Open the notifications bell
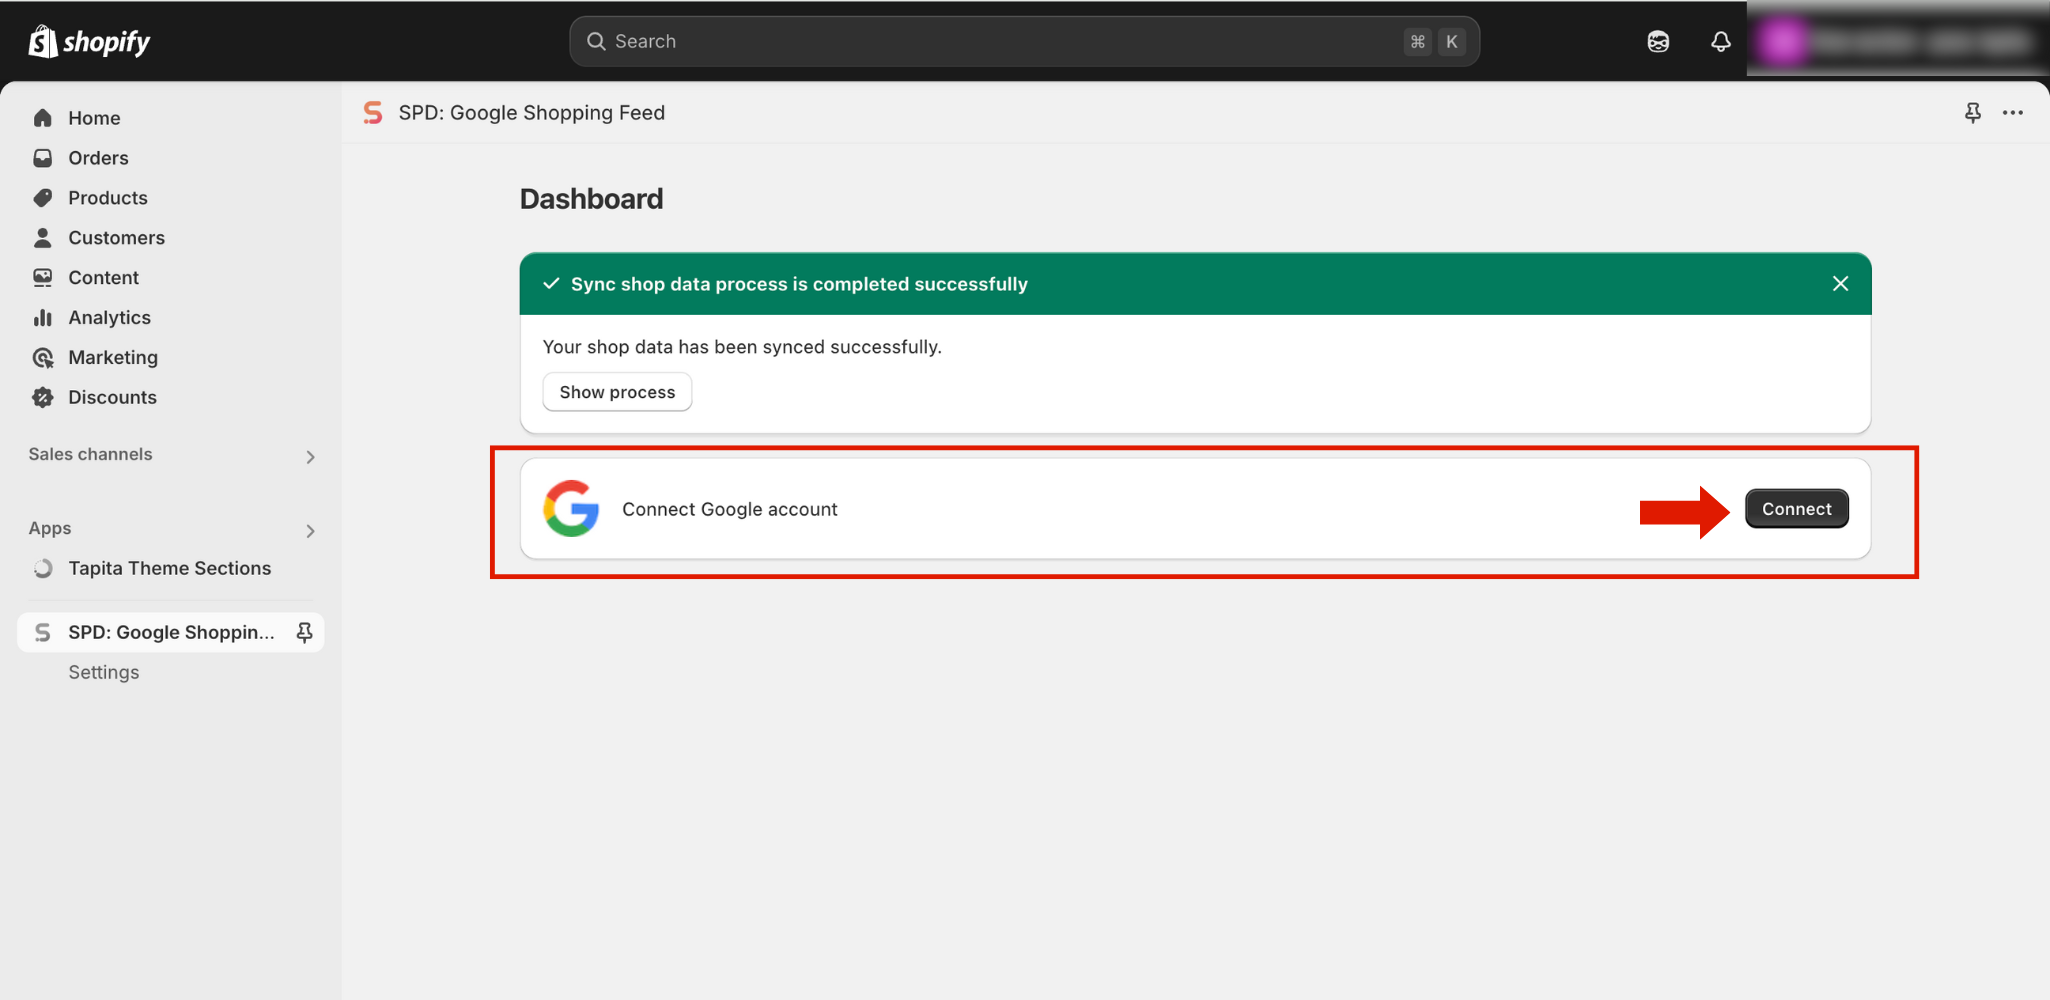This screenshot has width=2050, height=1000. 1720,41
